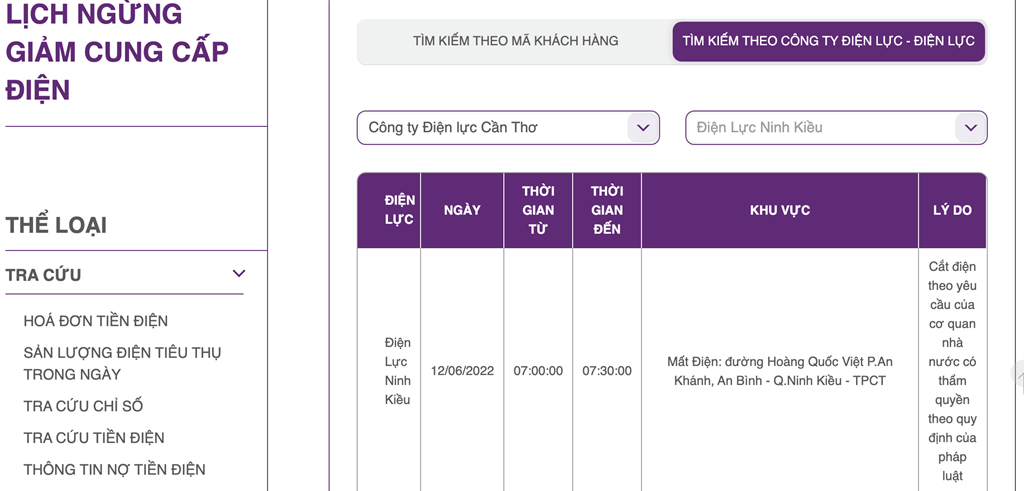Collapse the TRA CỨU section chevron
1024x491 pixels.
pos(239,274)
